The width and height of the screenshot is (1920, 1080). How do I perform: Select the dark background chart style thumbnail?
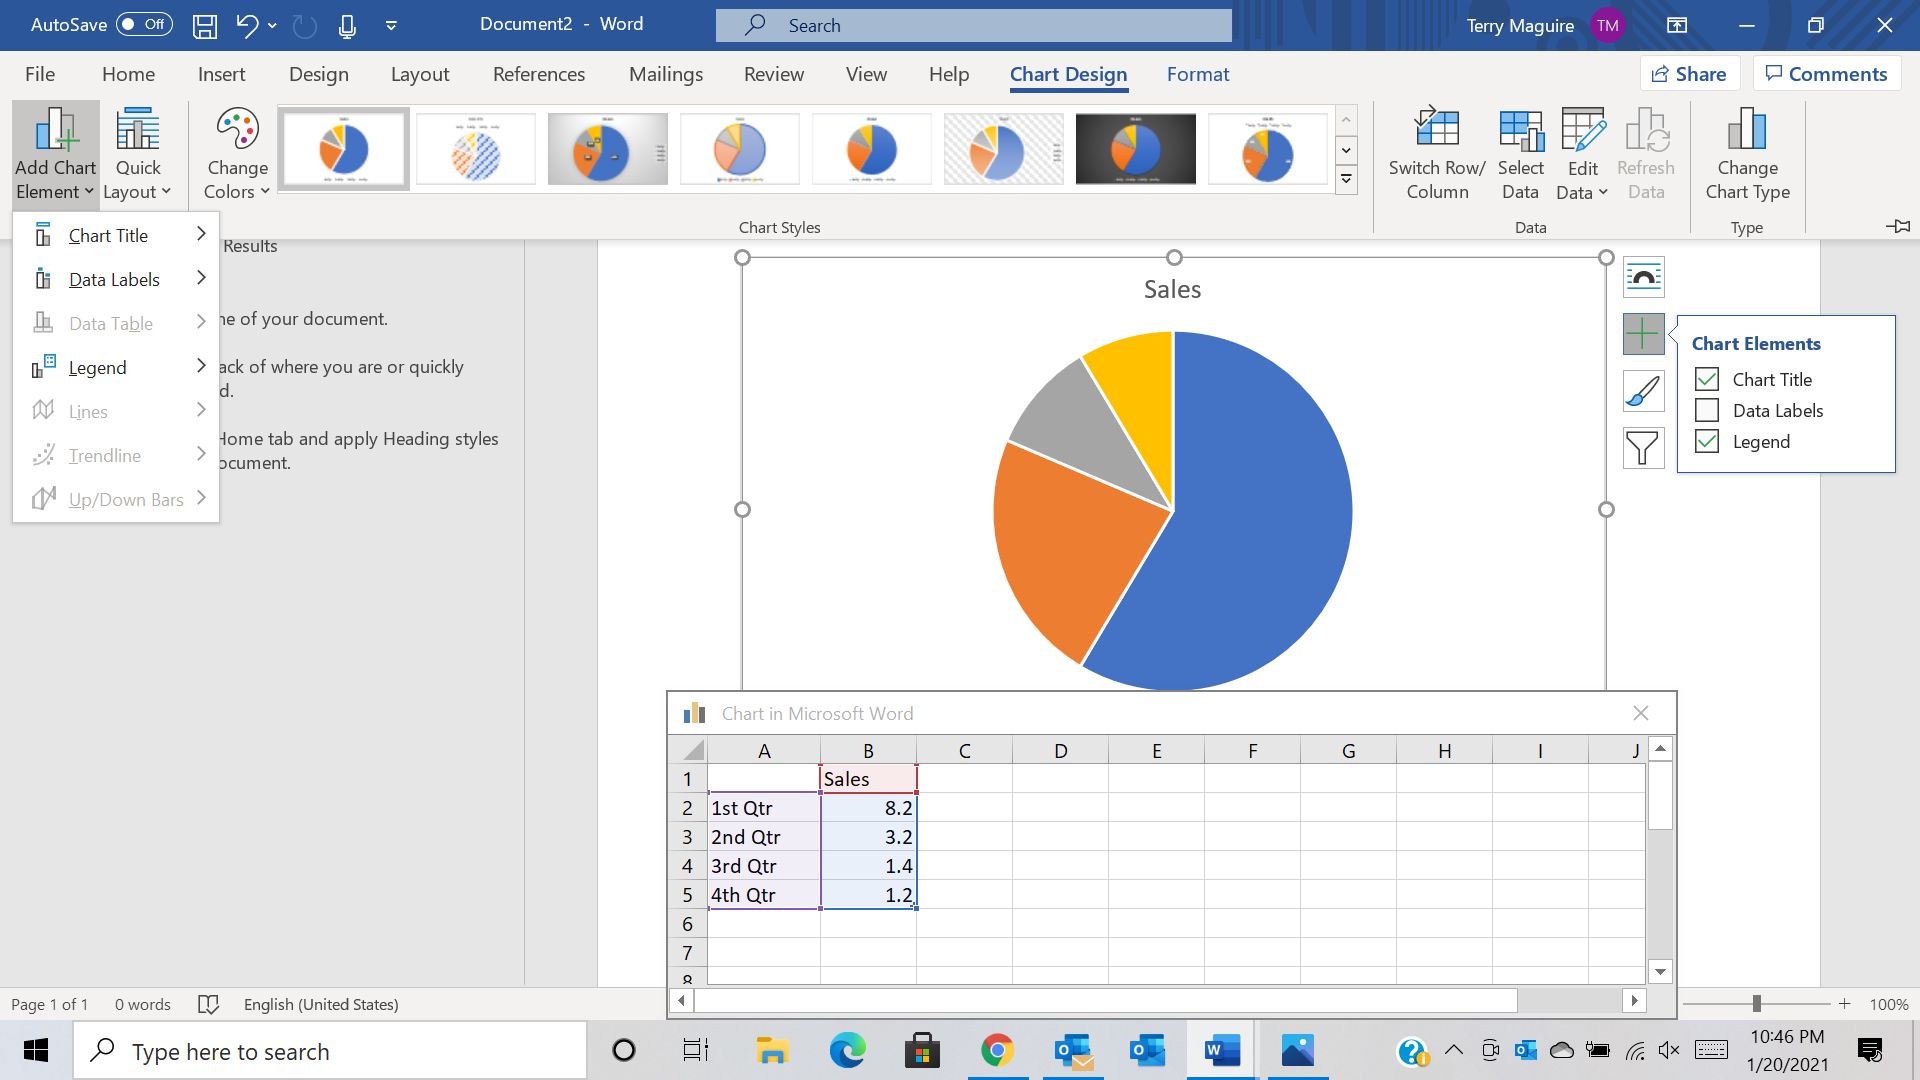(x=1135, y=149)
